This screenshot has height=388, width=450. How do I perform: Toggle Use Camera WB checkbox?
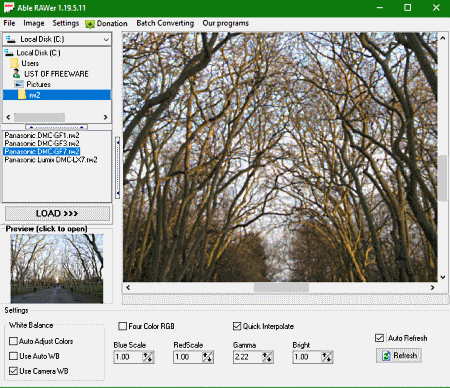coord(13,371)
